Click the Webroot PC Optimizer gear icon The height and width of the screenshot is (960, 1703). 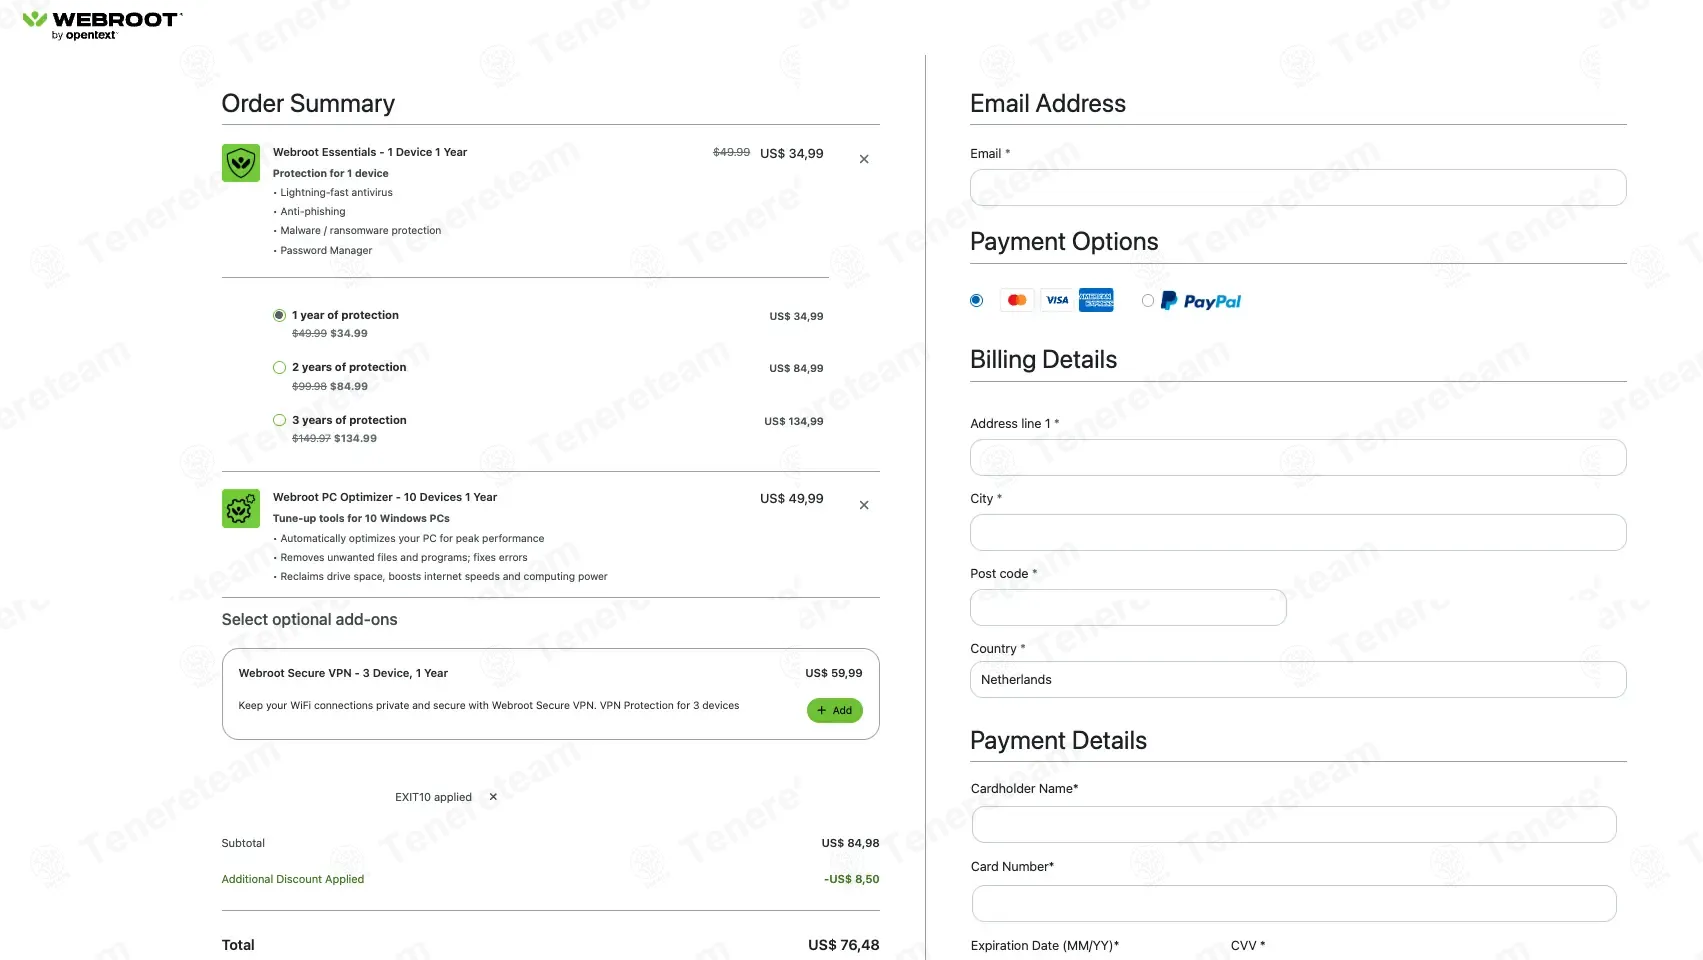click(x=241, y=508)
